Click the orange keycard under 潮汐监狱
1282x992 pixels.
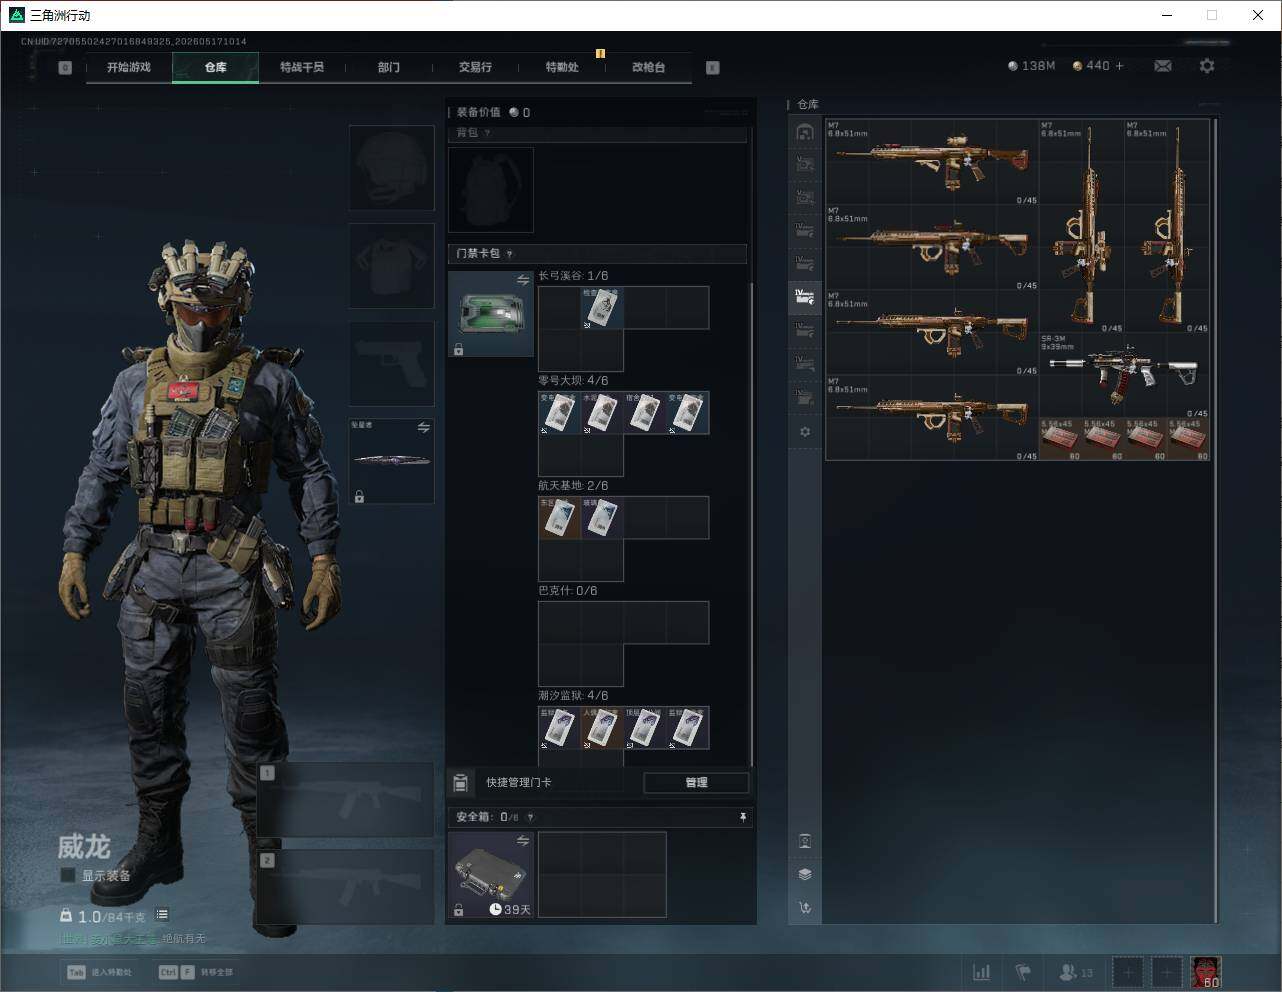[602, 728]
